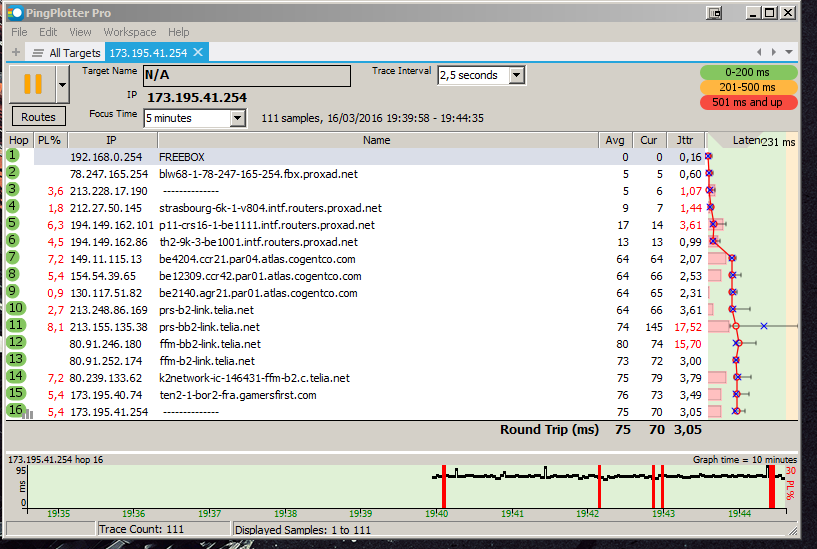
Task: Open the tab list dropdown arrow
Action: pos(789,52)
